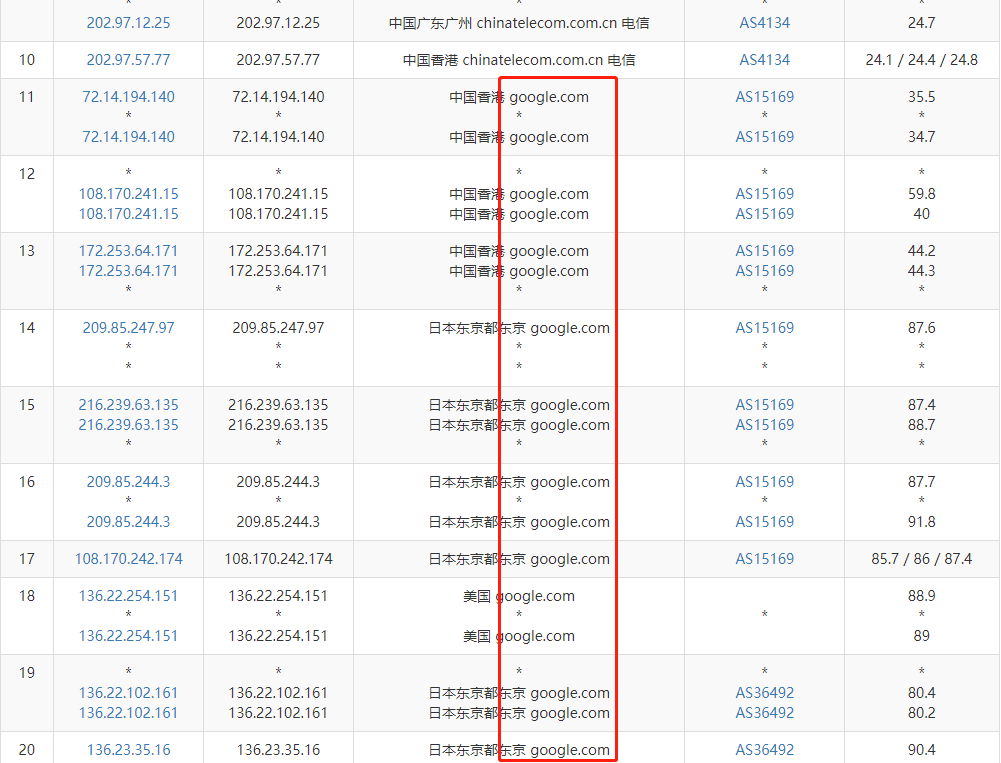This screenshot has height=763, width=1001.
Task: Select the plain-text 108.170.242.174 address
Action: [x=278, y=559]
